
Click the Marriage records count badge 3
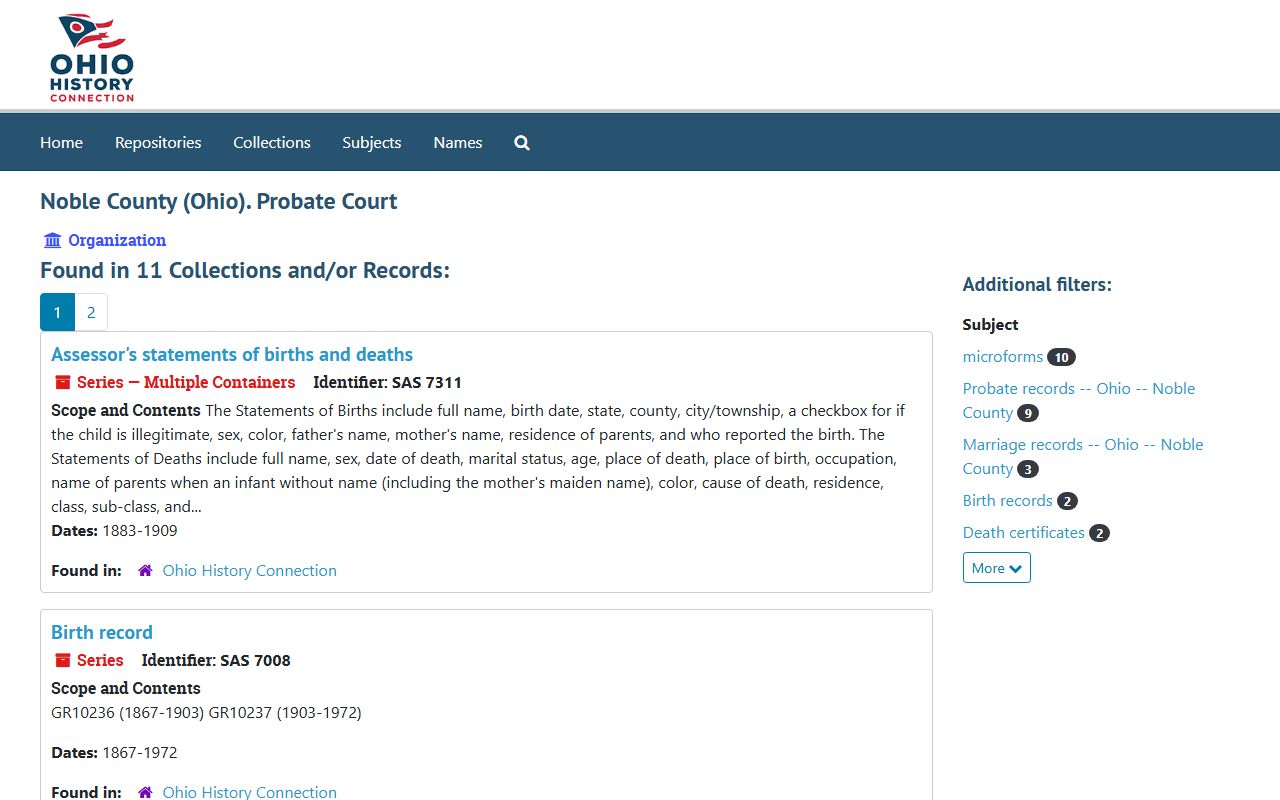pyautogui.click(x=1028, y=469)
